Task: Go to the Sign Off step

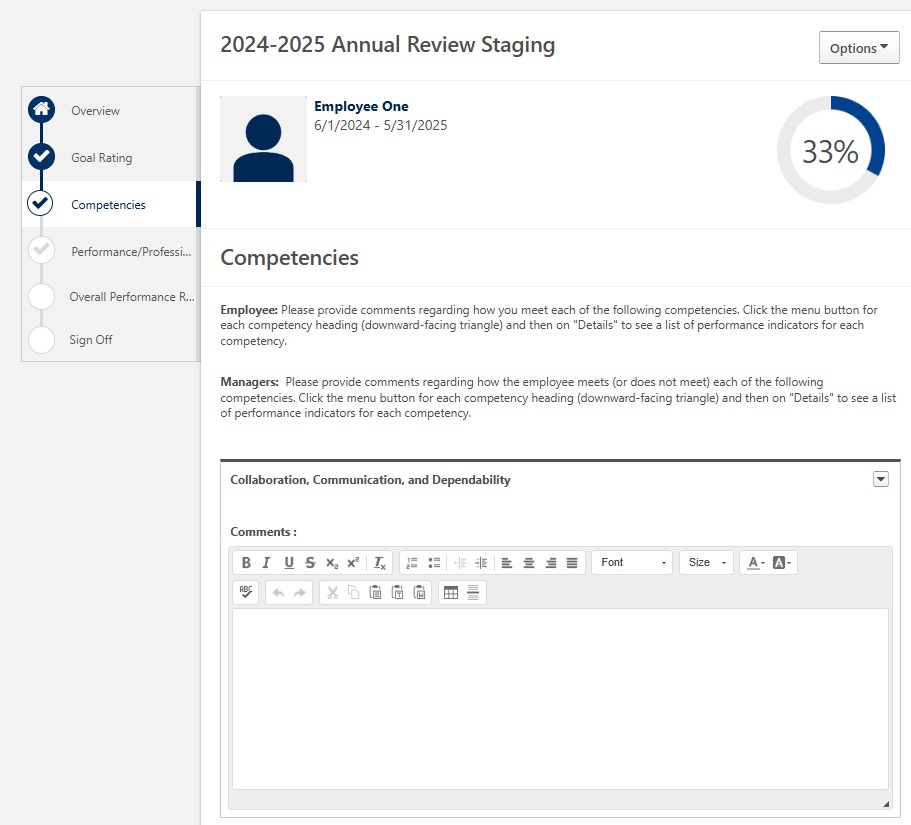Action: (x=91, y=340)
